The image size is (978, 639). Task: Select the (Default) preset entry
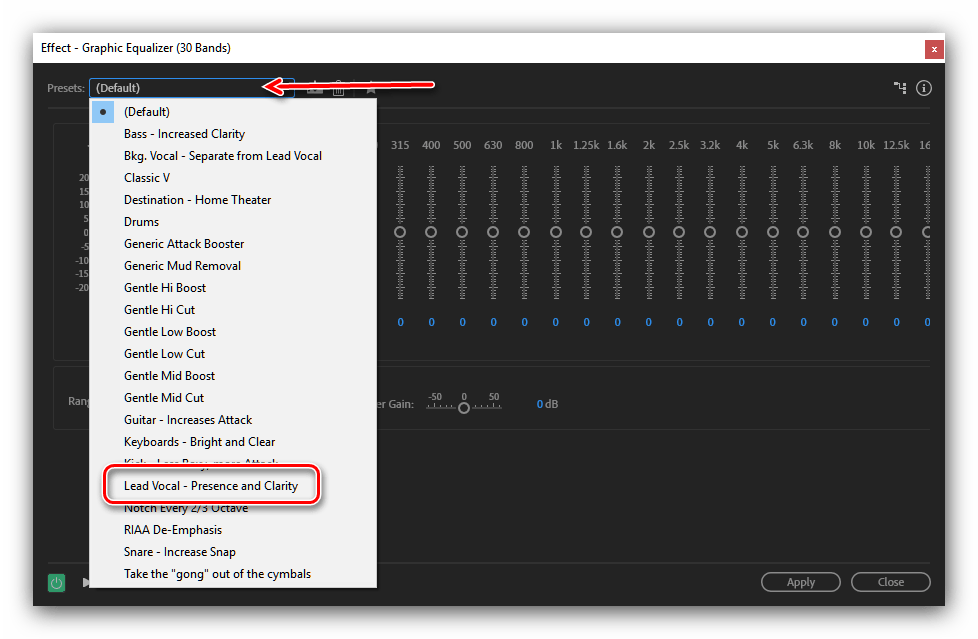point(234,112)
